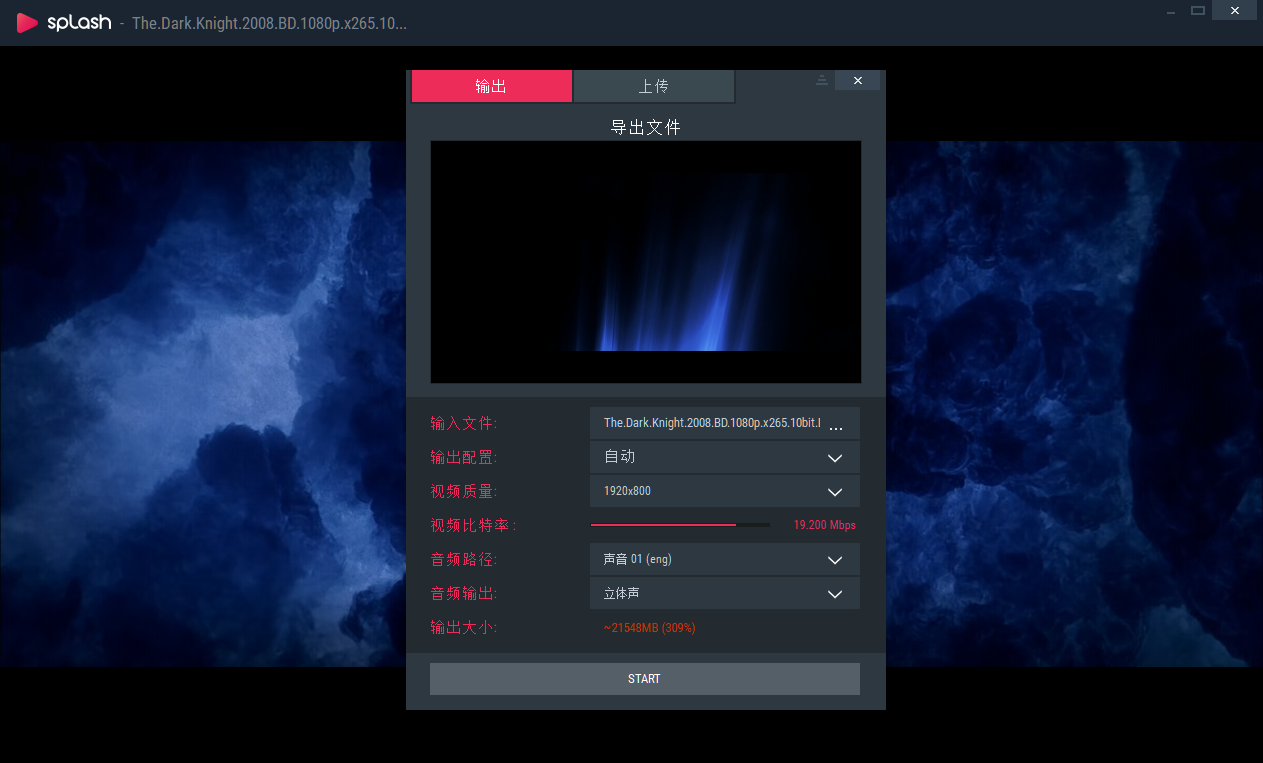Adjust the 视频比特率 slider
Image resolution: width=1263 pixels, height=763 pixels.
680,525
